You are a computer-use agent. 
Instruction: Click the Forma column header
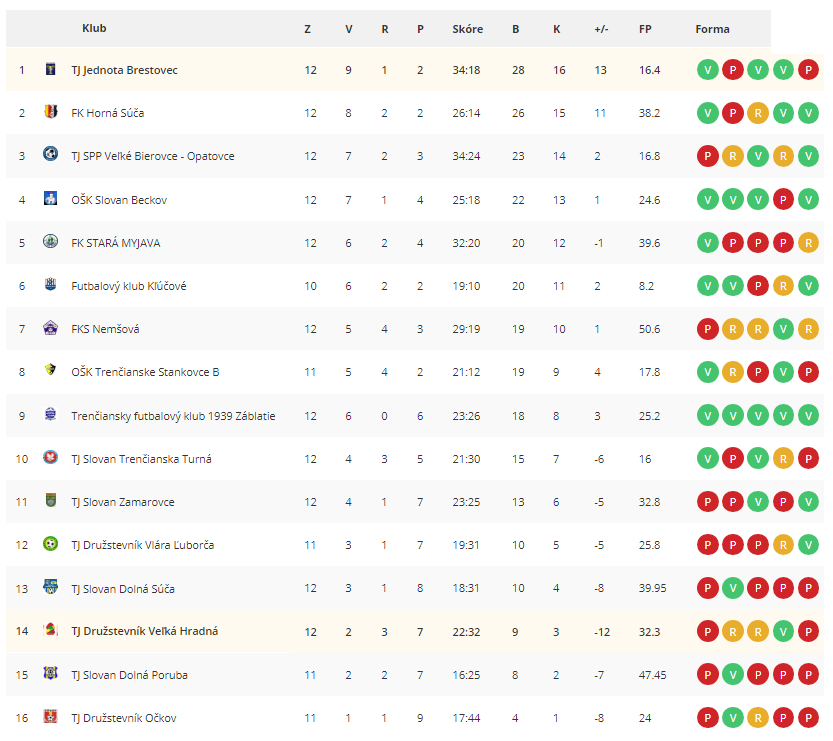tap(712, 29)
